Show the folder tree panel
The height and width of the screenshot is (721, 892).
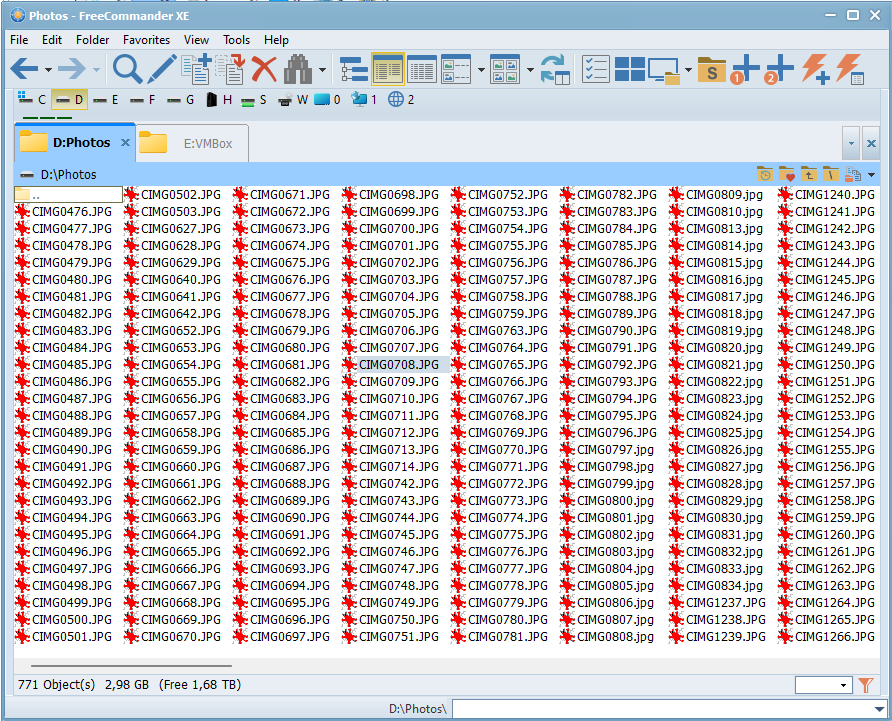coord(354,69)
